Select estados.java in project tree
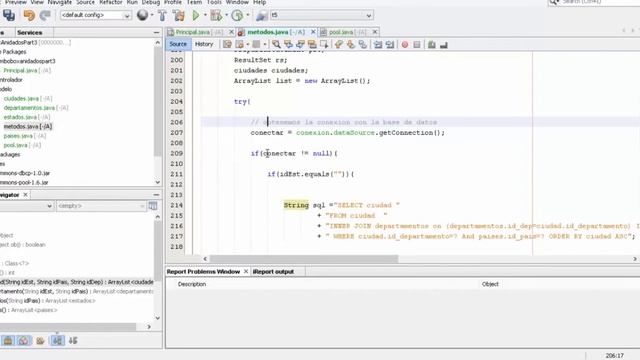 pyautogui.click(x=27, y=117)
